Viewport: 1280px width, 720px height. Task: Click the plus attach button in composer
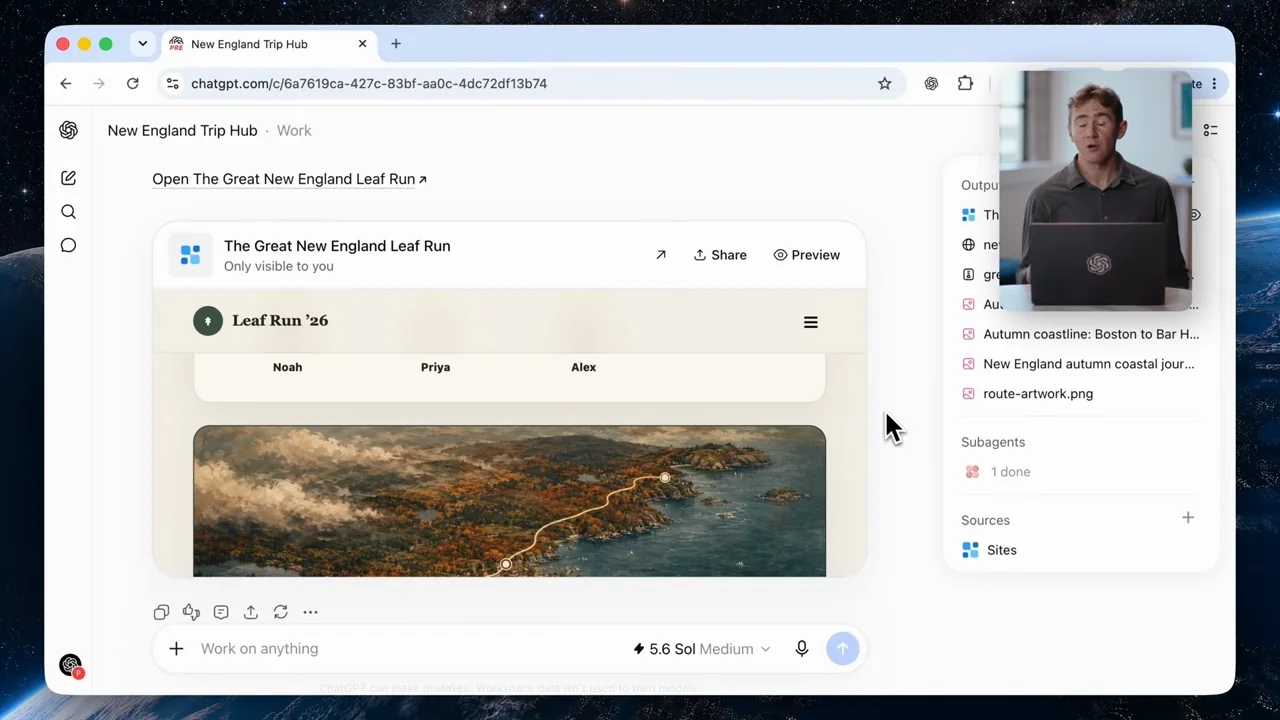click(x=176, y=649)
